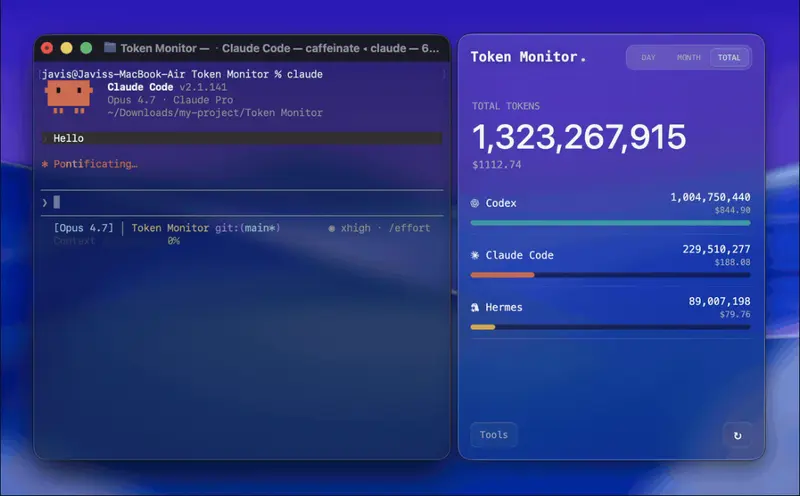Click the /effort hint in status line
The image size is (800, 496).
409,228
